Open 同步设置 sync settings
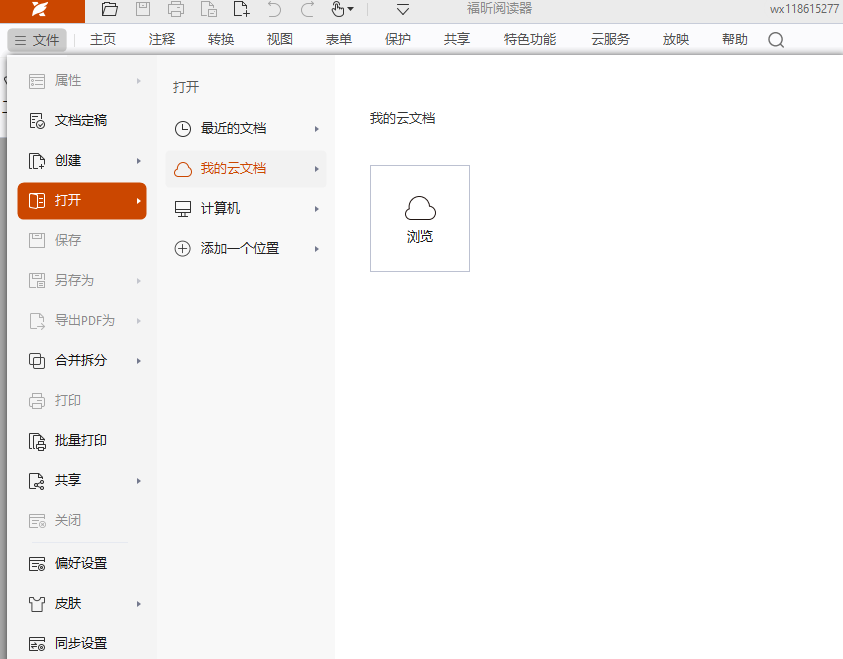Image resolution: width=843 pixels, height=659 pixels. [81, 643]
